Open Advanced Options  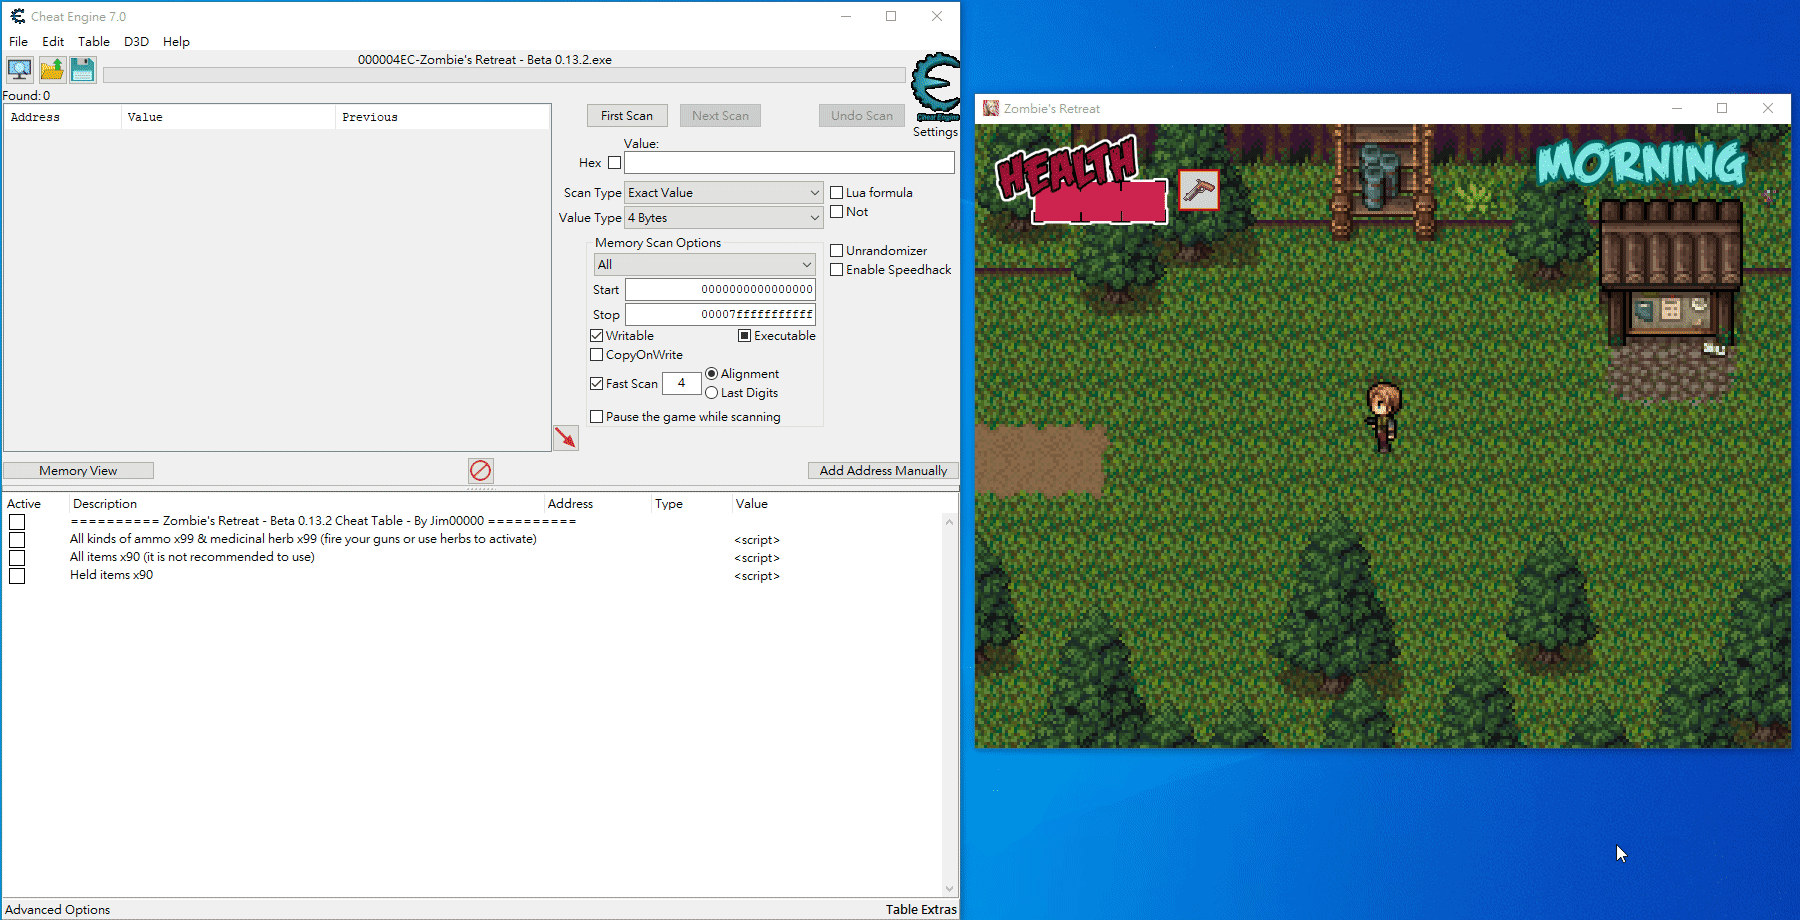[58, 910]
